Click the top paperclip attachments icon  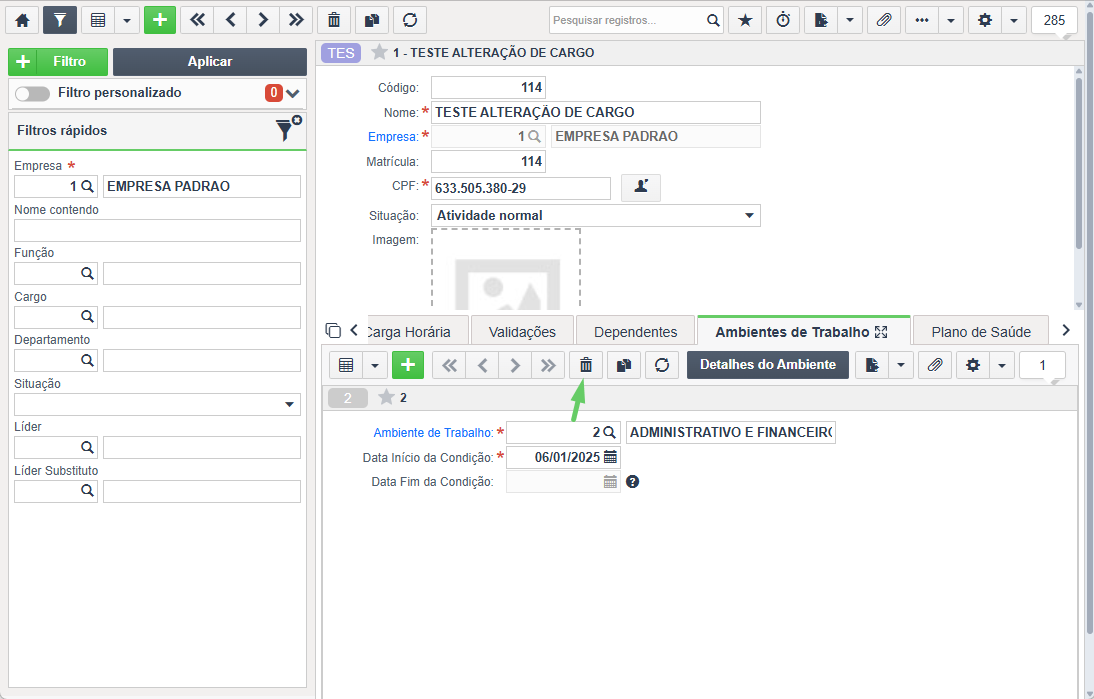[884, 20]
